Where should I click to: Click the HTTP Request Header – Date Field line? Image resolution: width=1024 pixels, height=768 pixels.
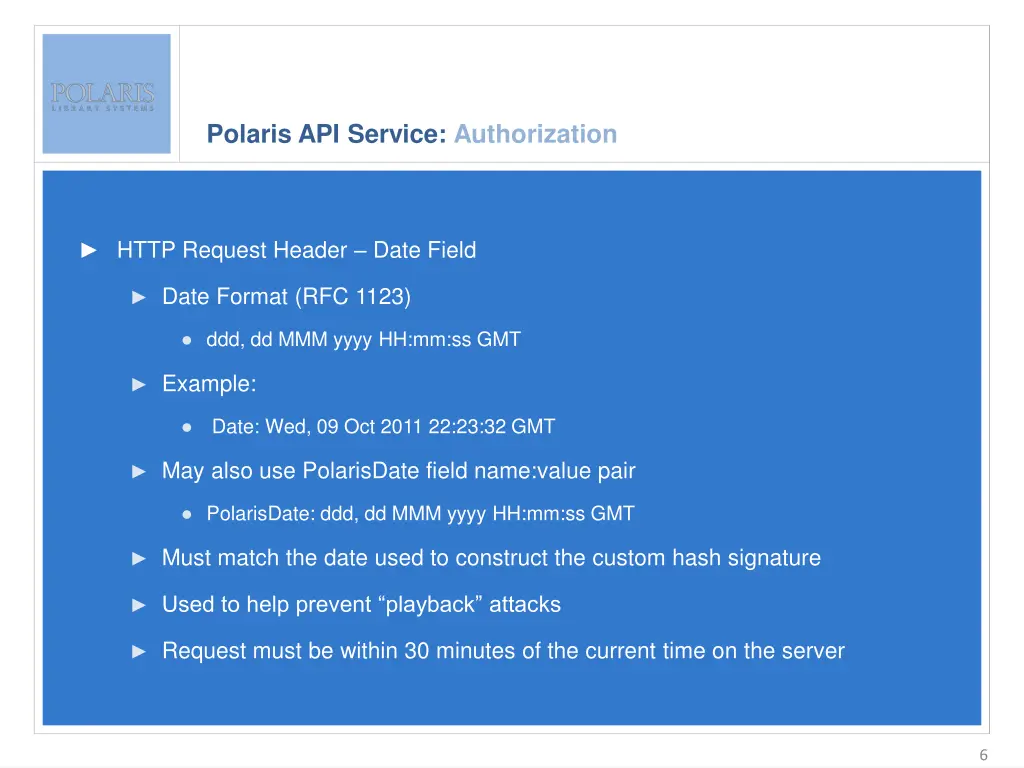pyautogui.click(x=296, y=250)
